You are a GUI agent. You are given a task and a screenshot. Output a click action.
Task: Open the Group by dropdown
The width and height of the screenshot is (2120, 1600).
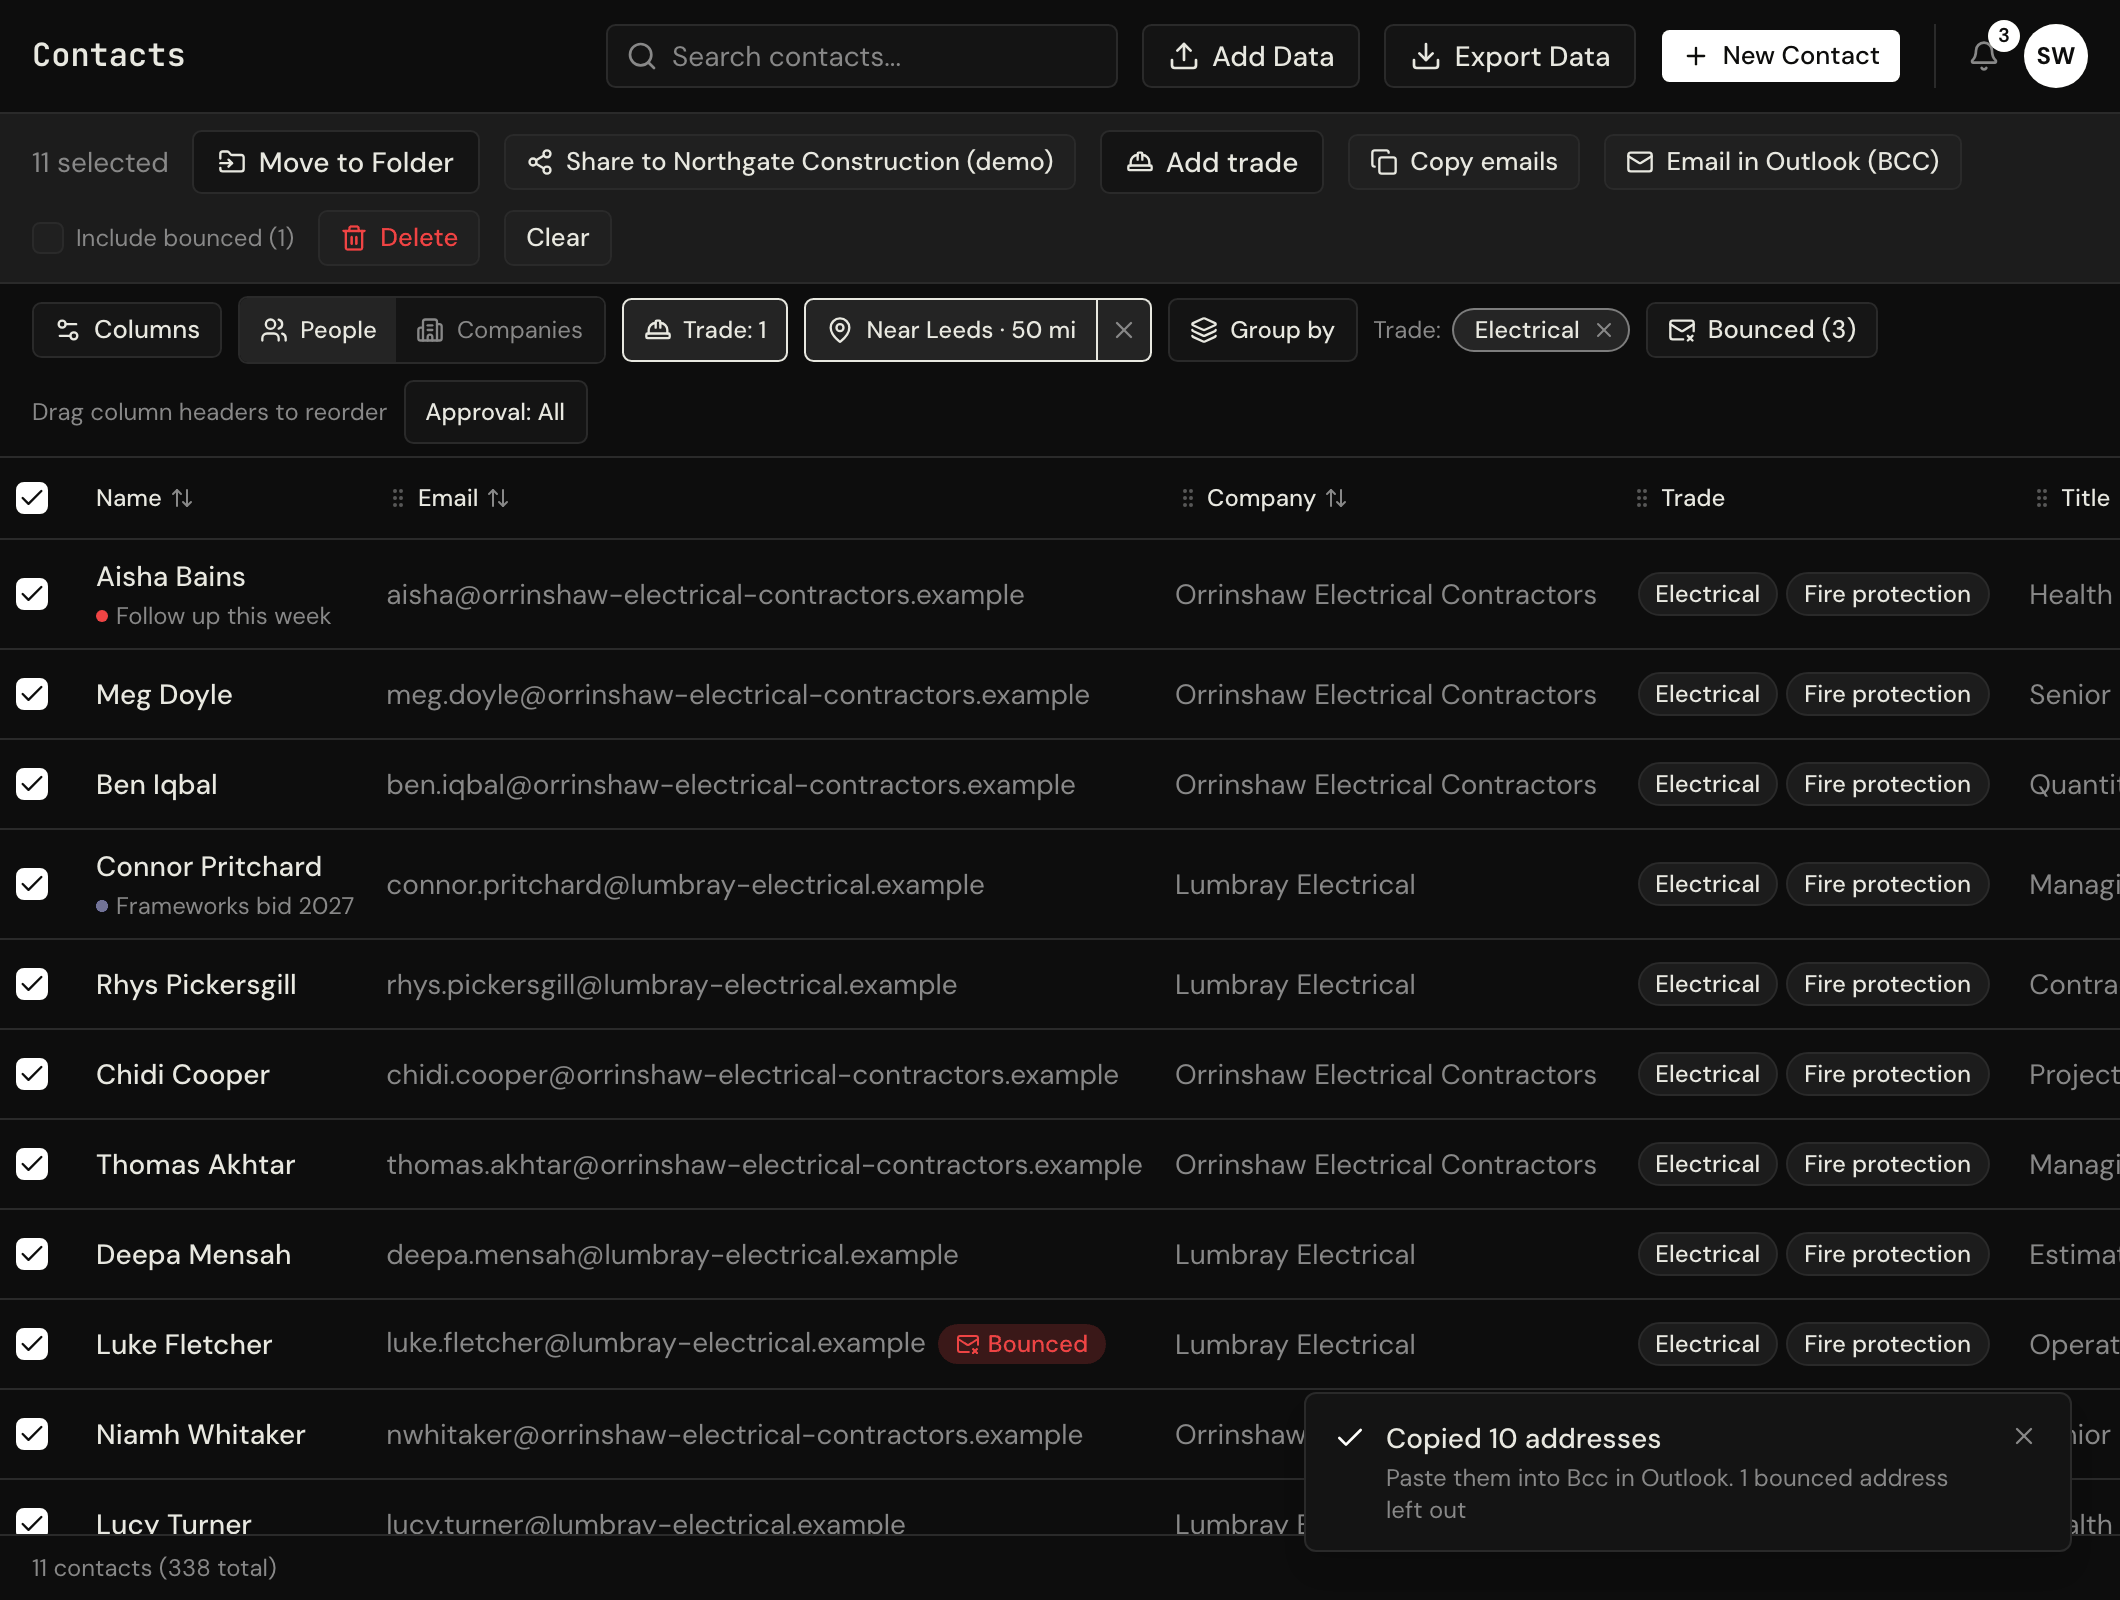point(1262,330)
